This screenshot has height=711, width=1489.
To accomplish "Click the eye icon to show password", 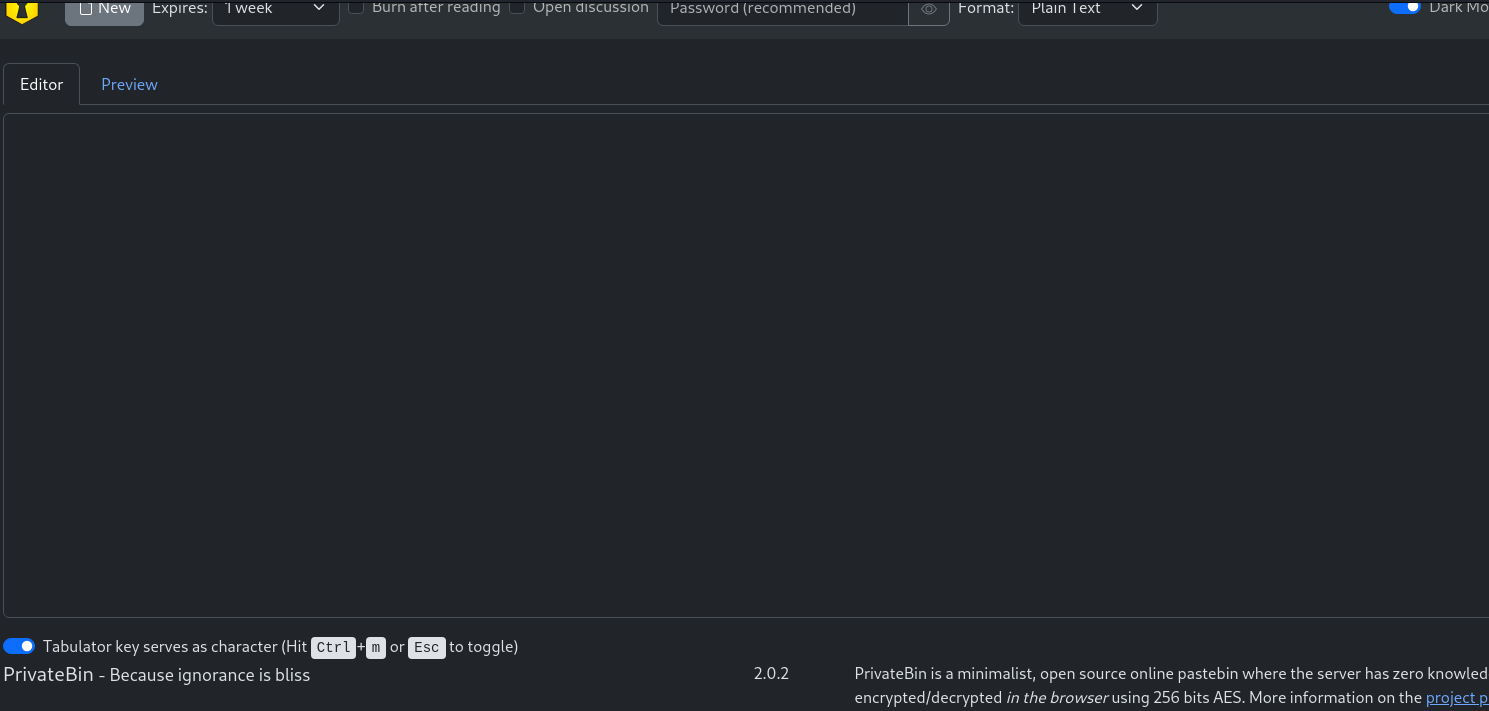I will click(929, 10).
